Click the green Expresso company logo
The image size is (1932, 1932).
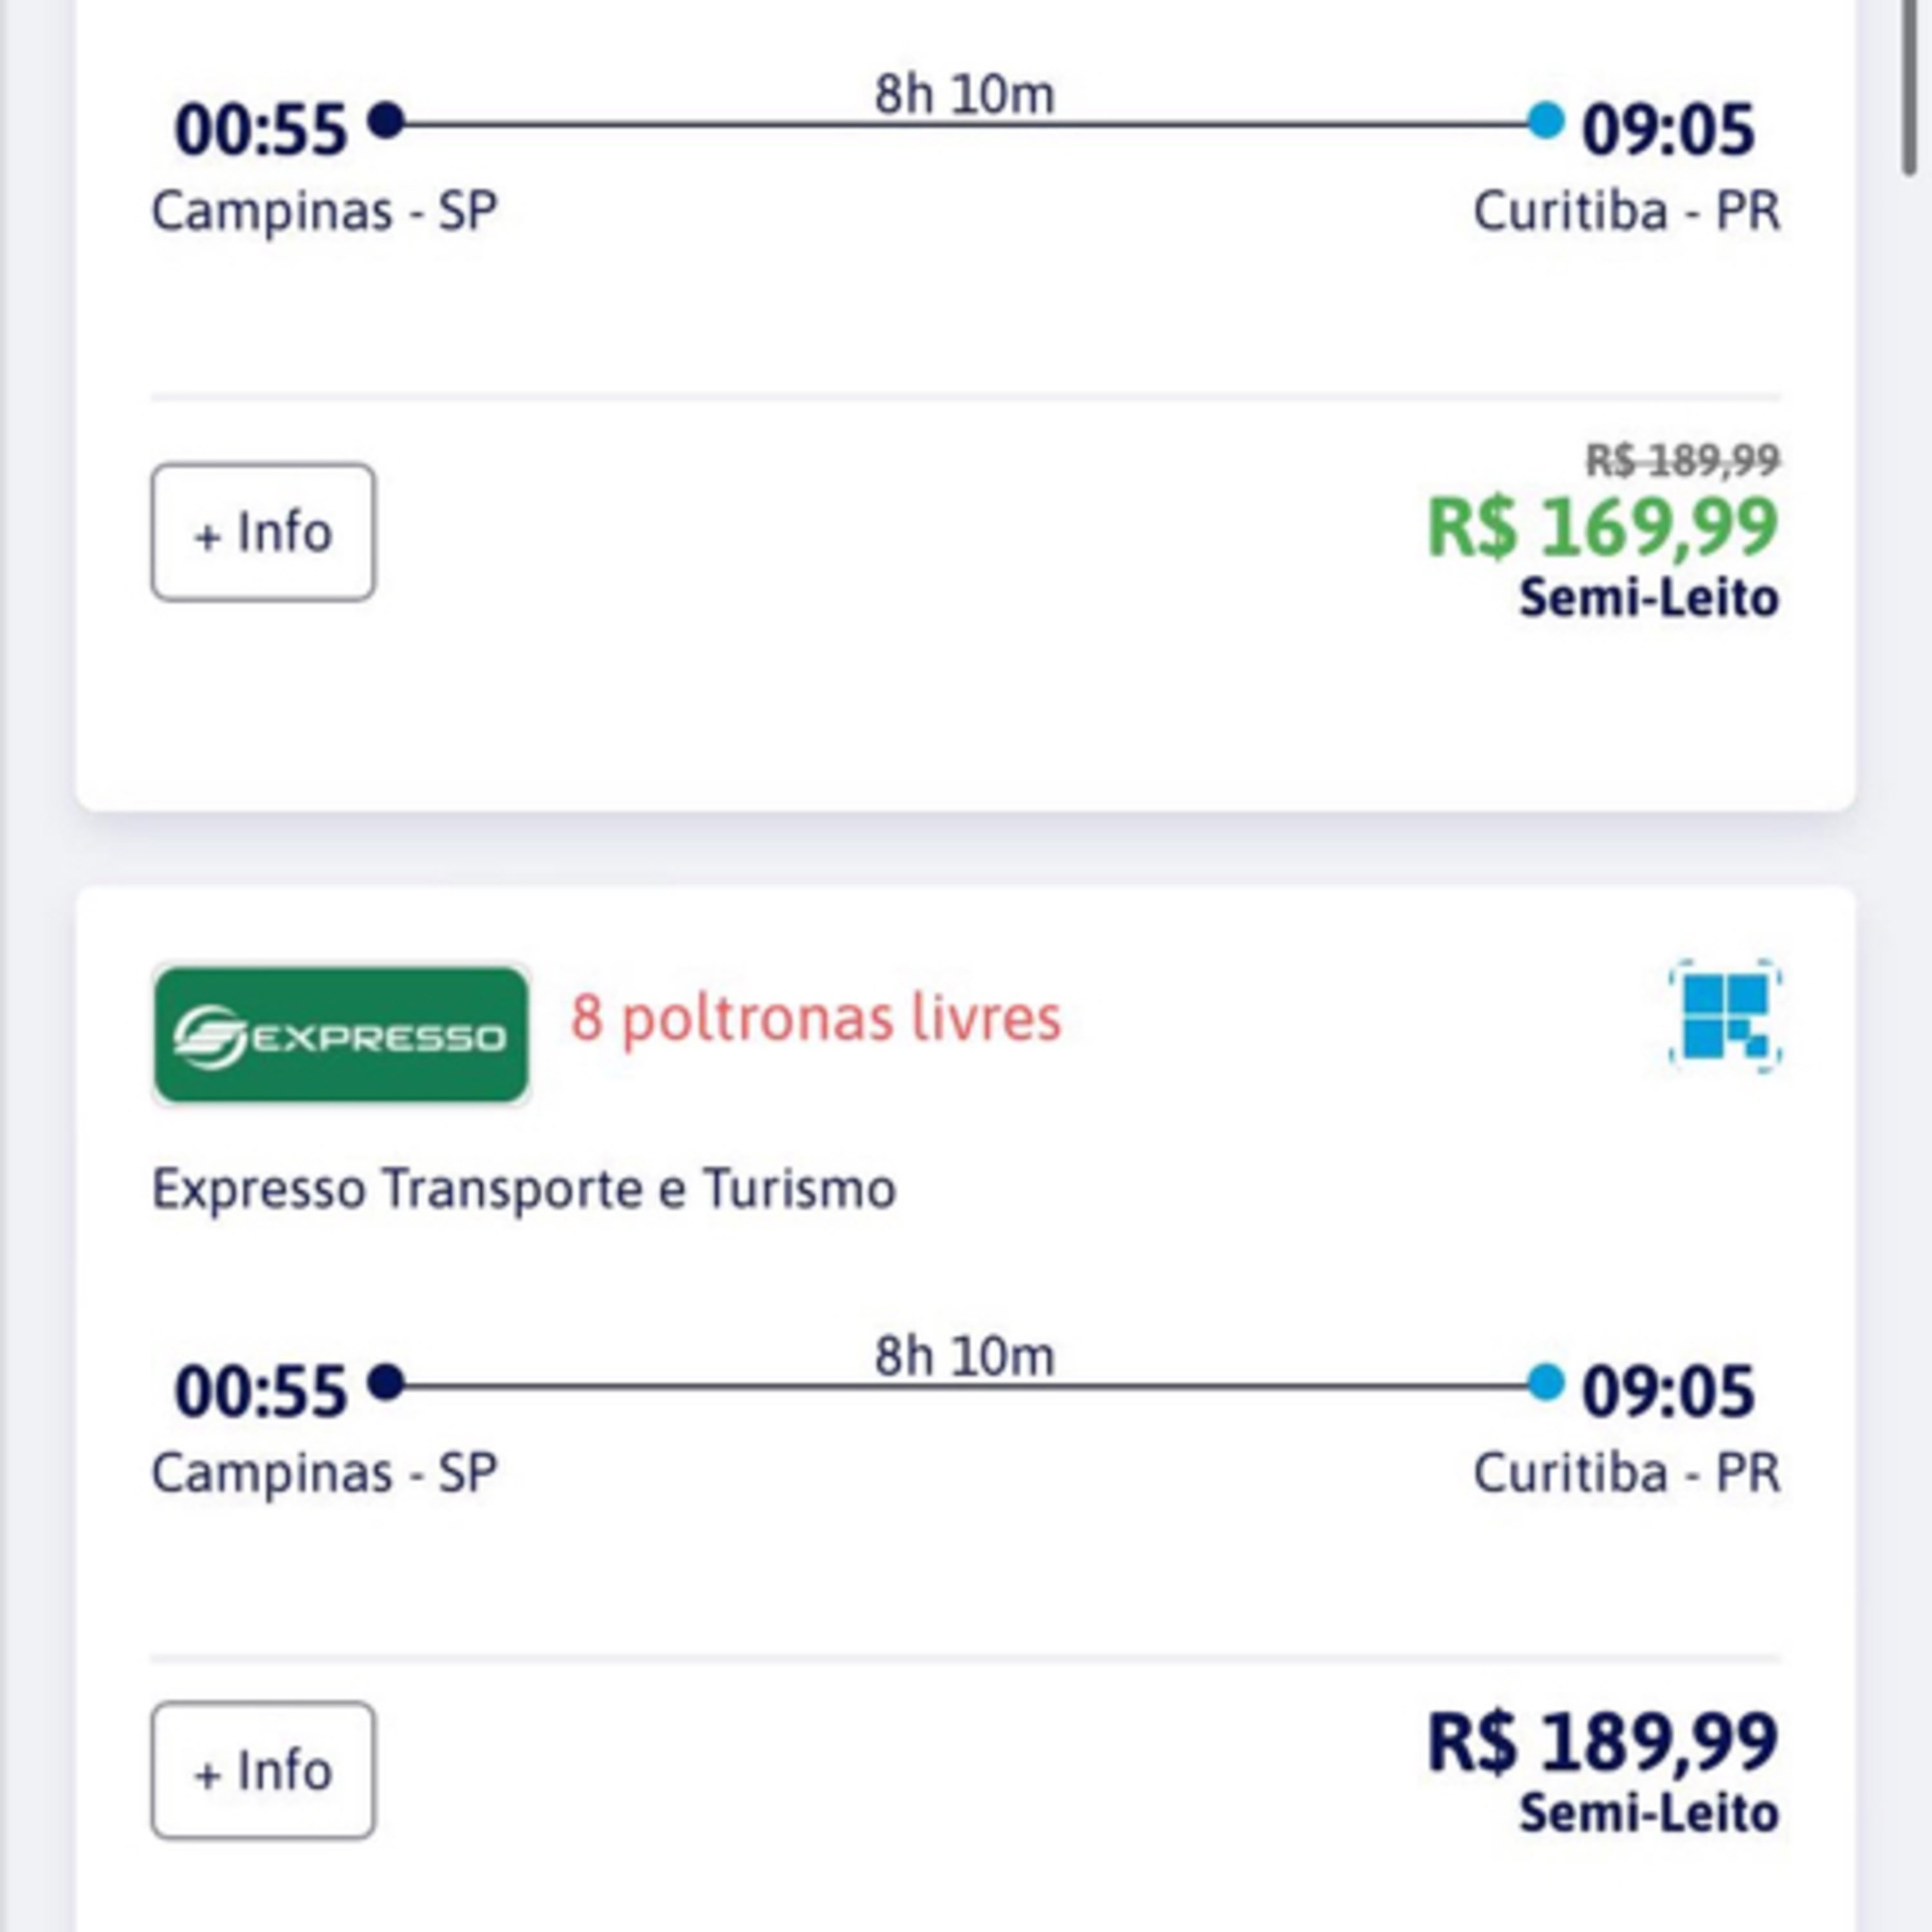point(341,1035)
